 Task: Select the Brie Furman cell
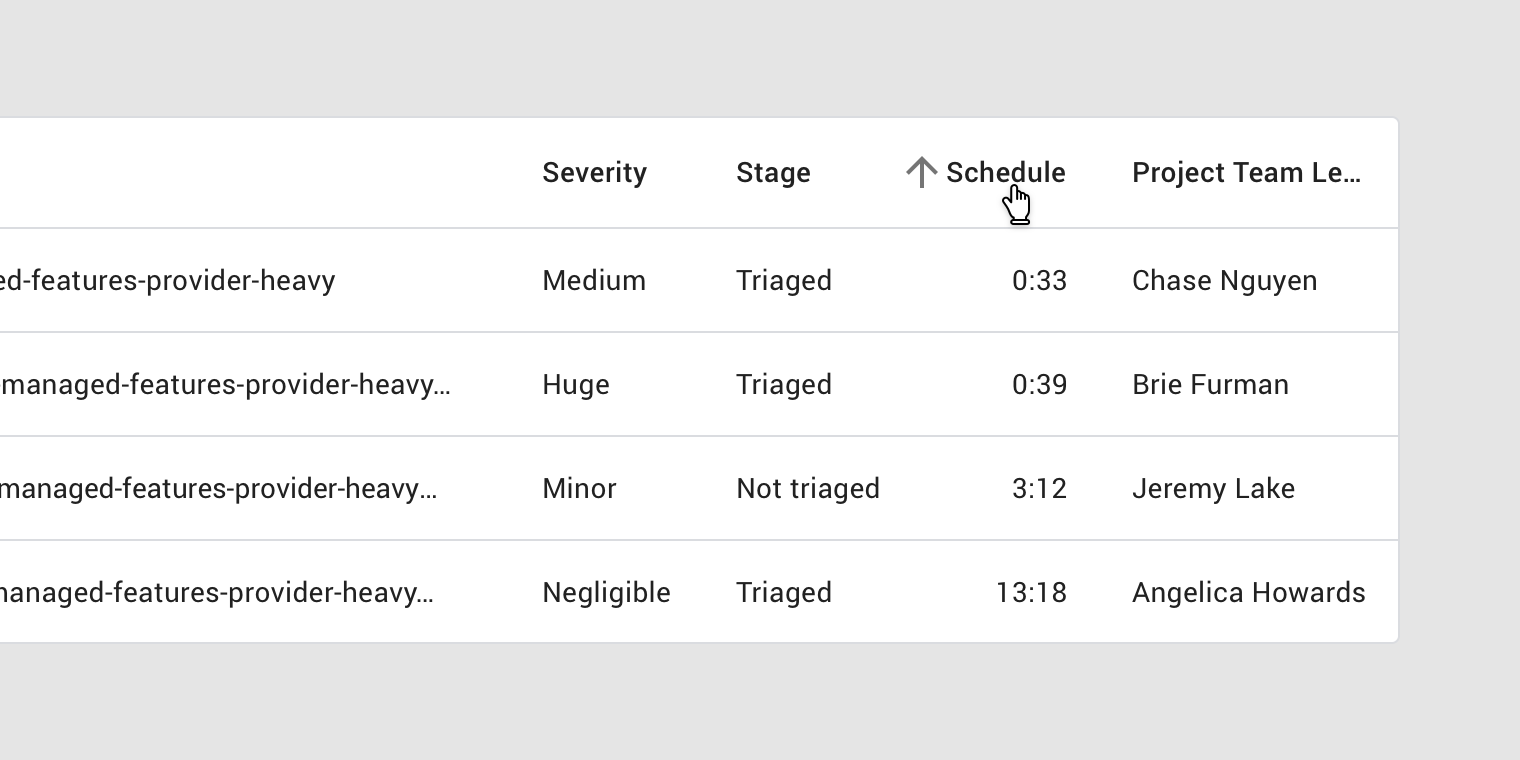coord(1210,385)
